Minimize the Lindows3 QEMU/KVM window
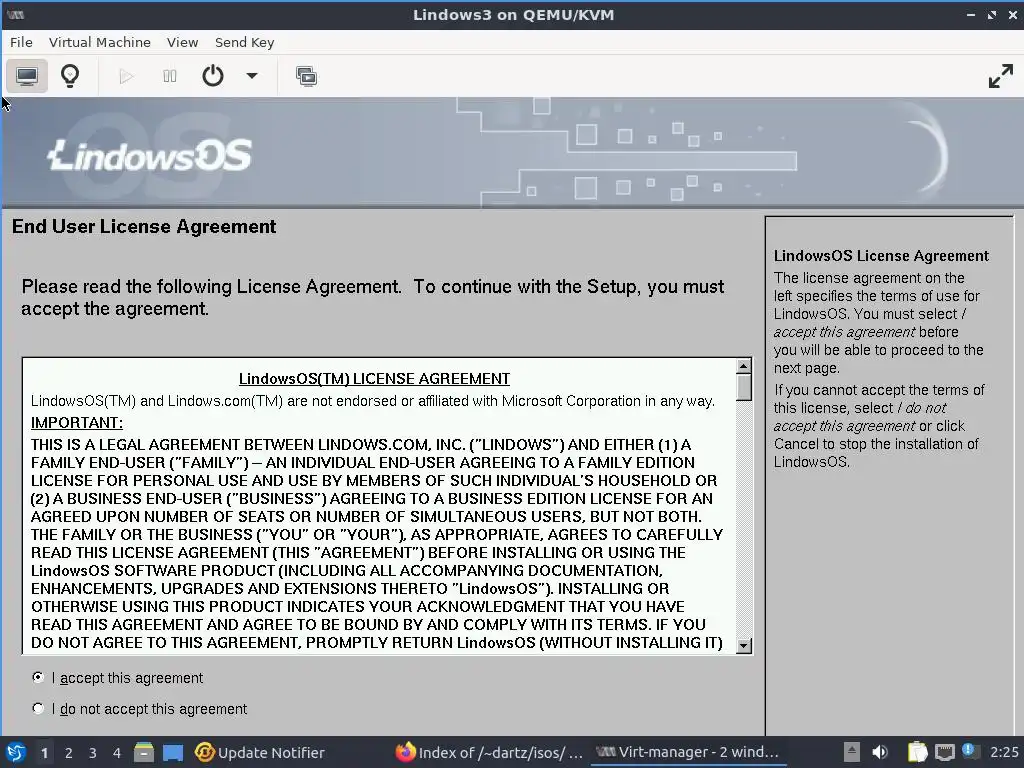This screenshot has height=768, width=1024. 971,14
